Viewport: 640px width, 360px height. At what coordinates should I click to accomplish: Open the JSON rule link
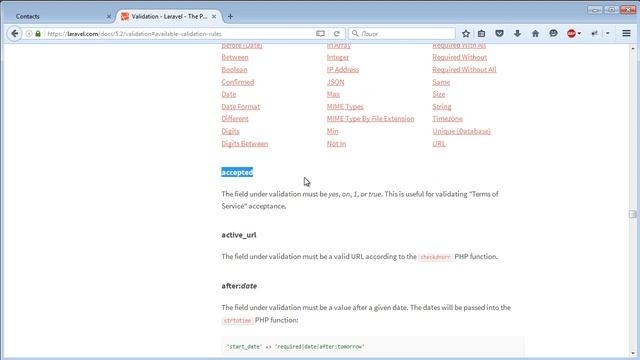click(x=336, y=82)
